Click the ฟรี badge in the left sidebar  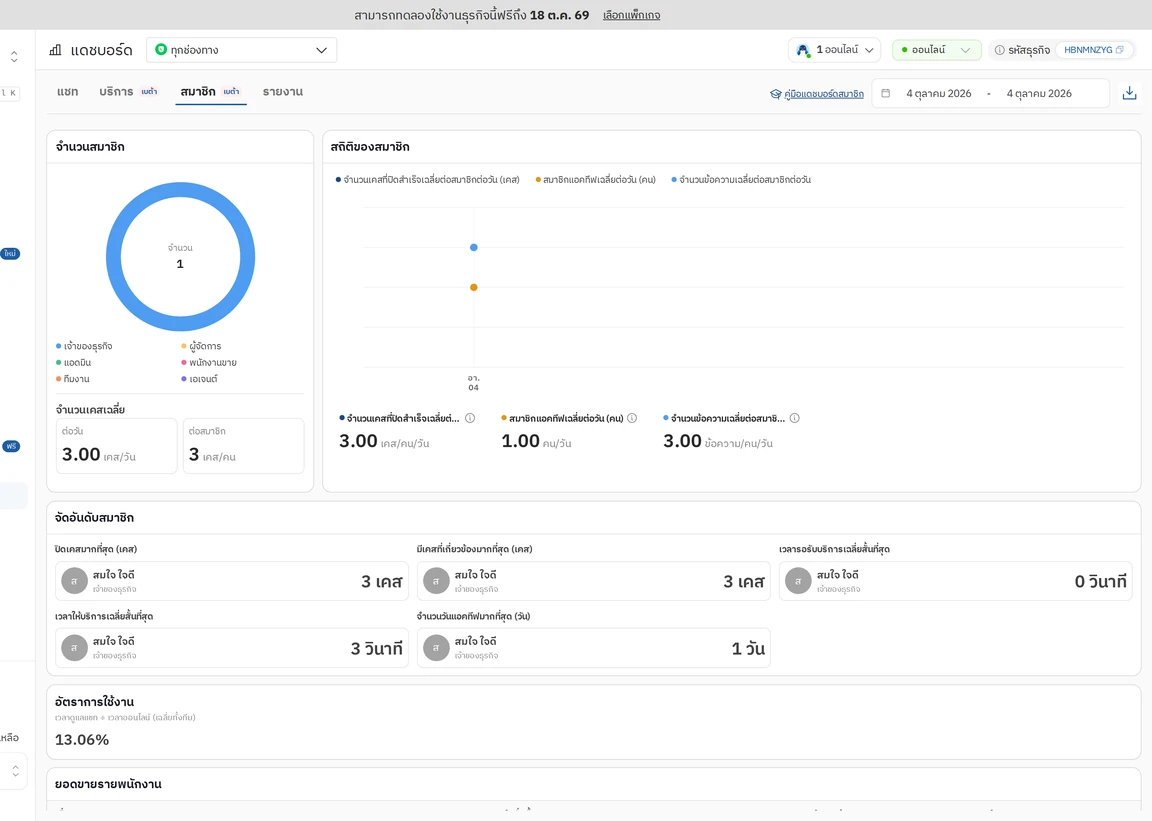(11, 446)
